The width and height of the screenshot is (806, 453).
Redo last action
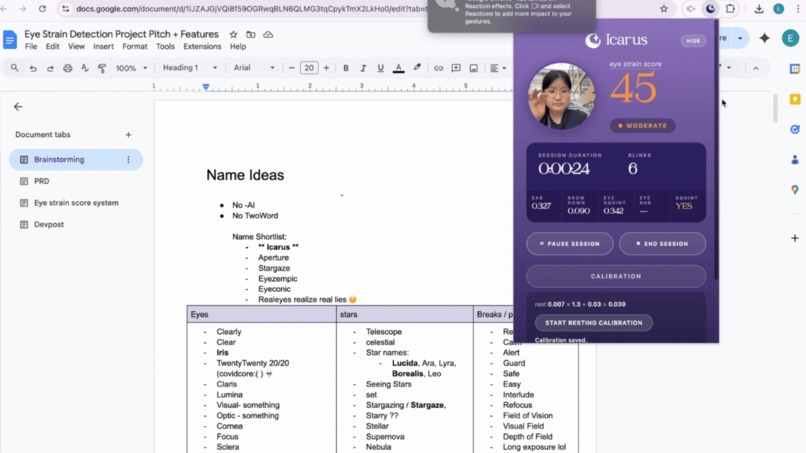point(50,68)
